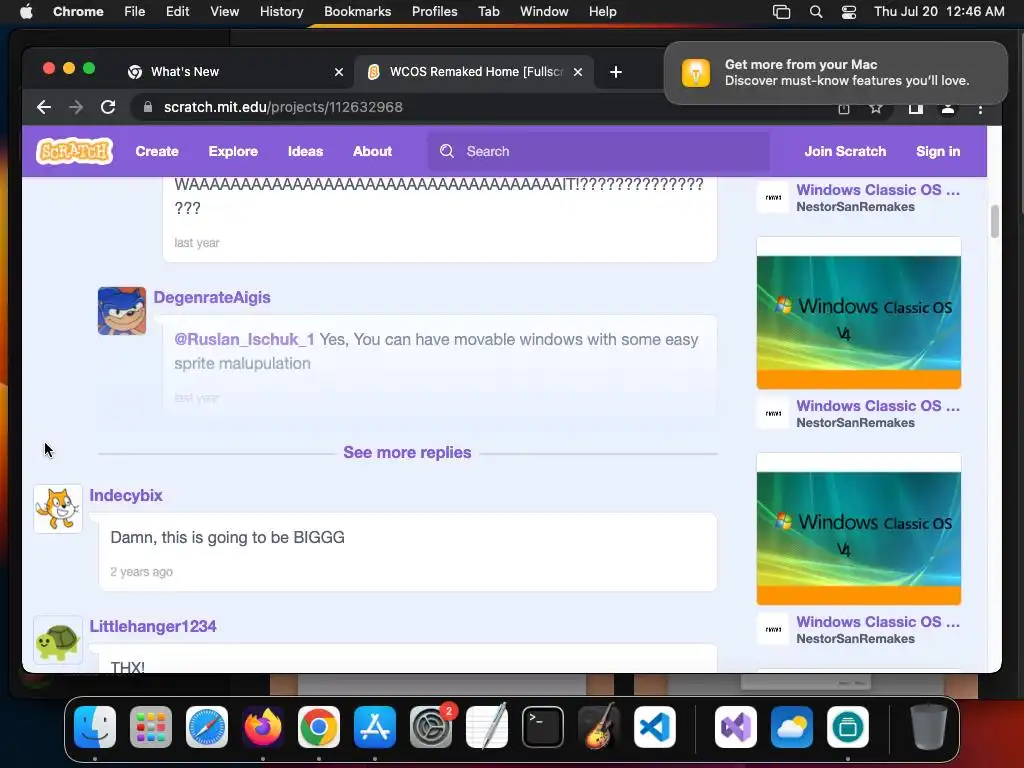The image size is (1024, 768).
Task: Click Explore in the Scratch navigation
Action: [233, 152]
